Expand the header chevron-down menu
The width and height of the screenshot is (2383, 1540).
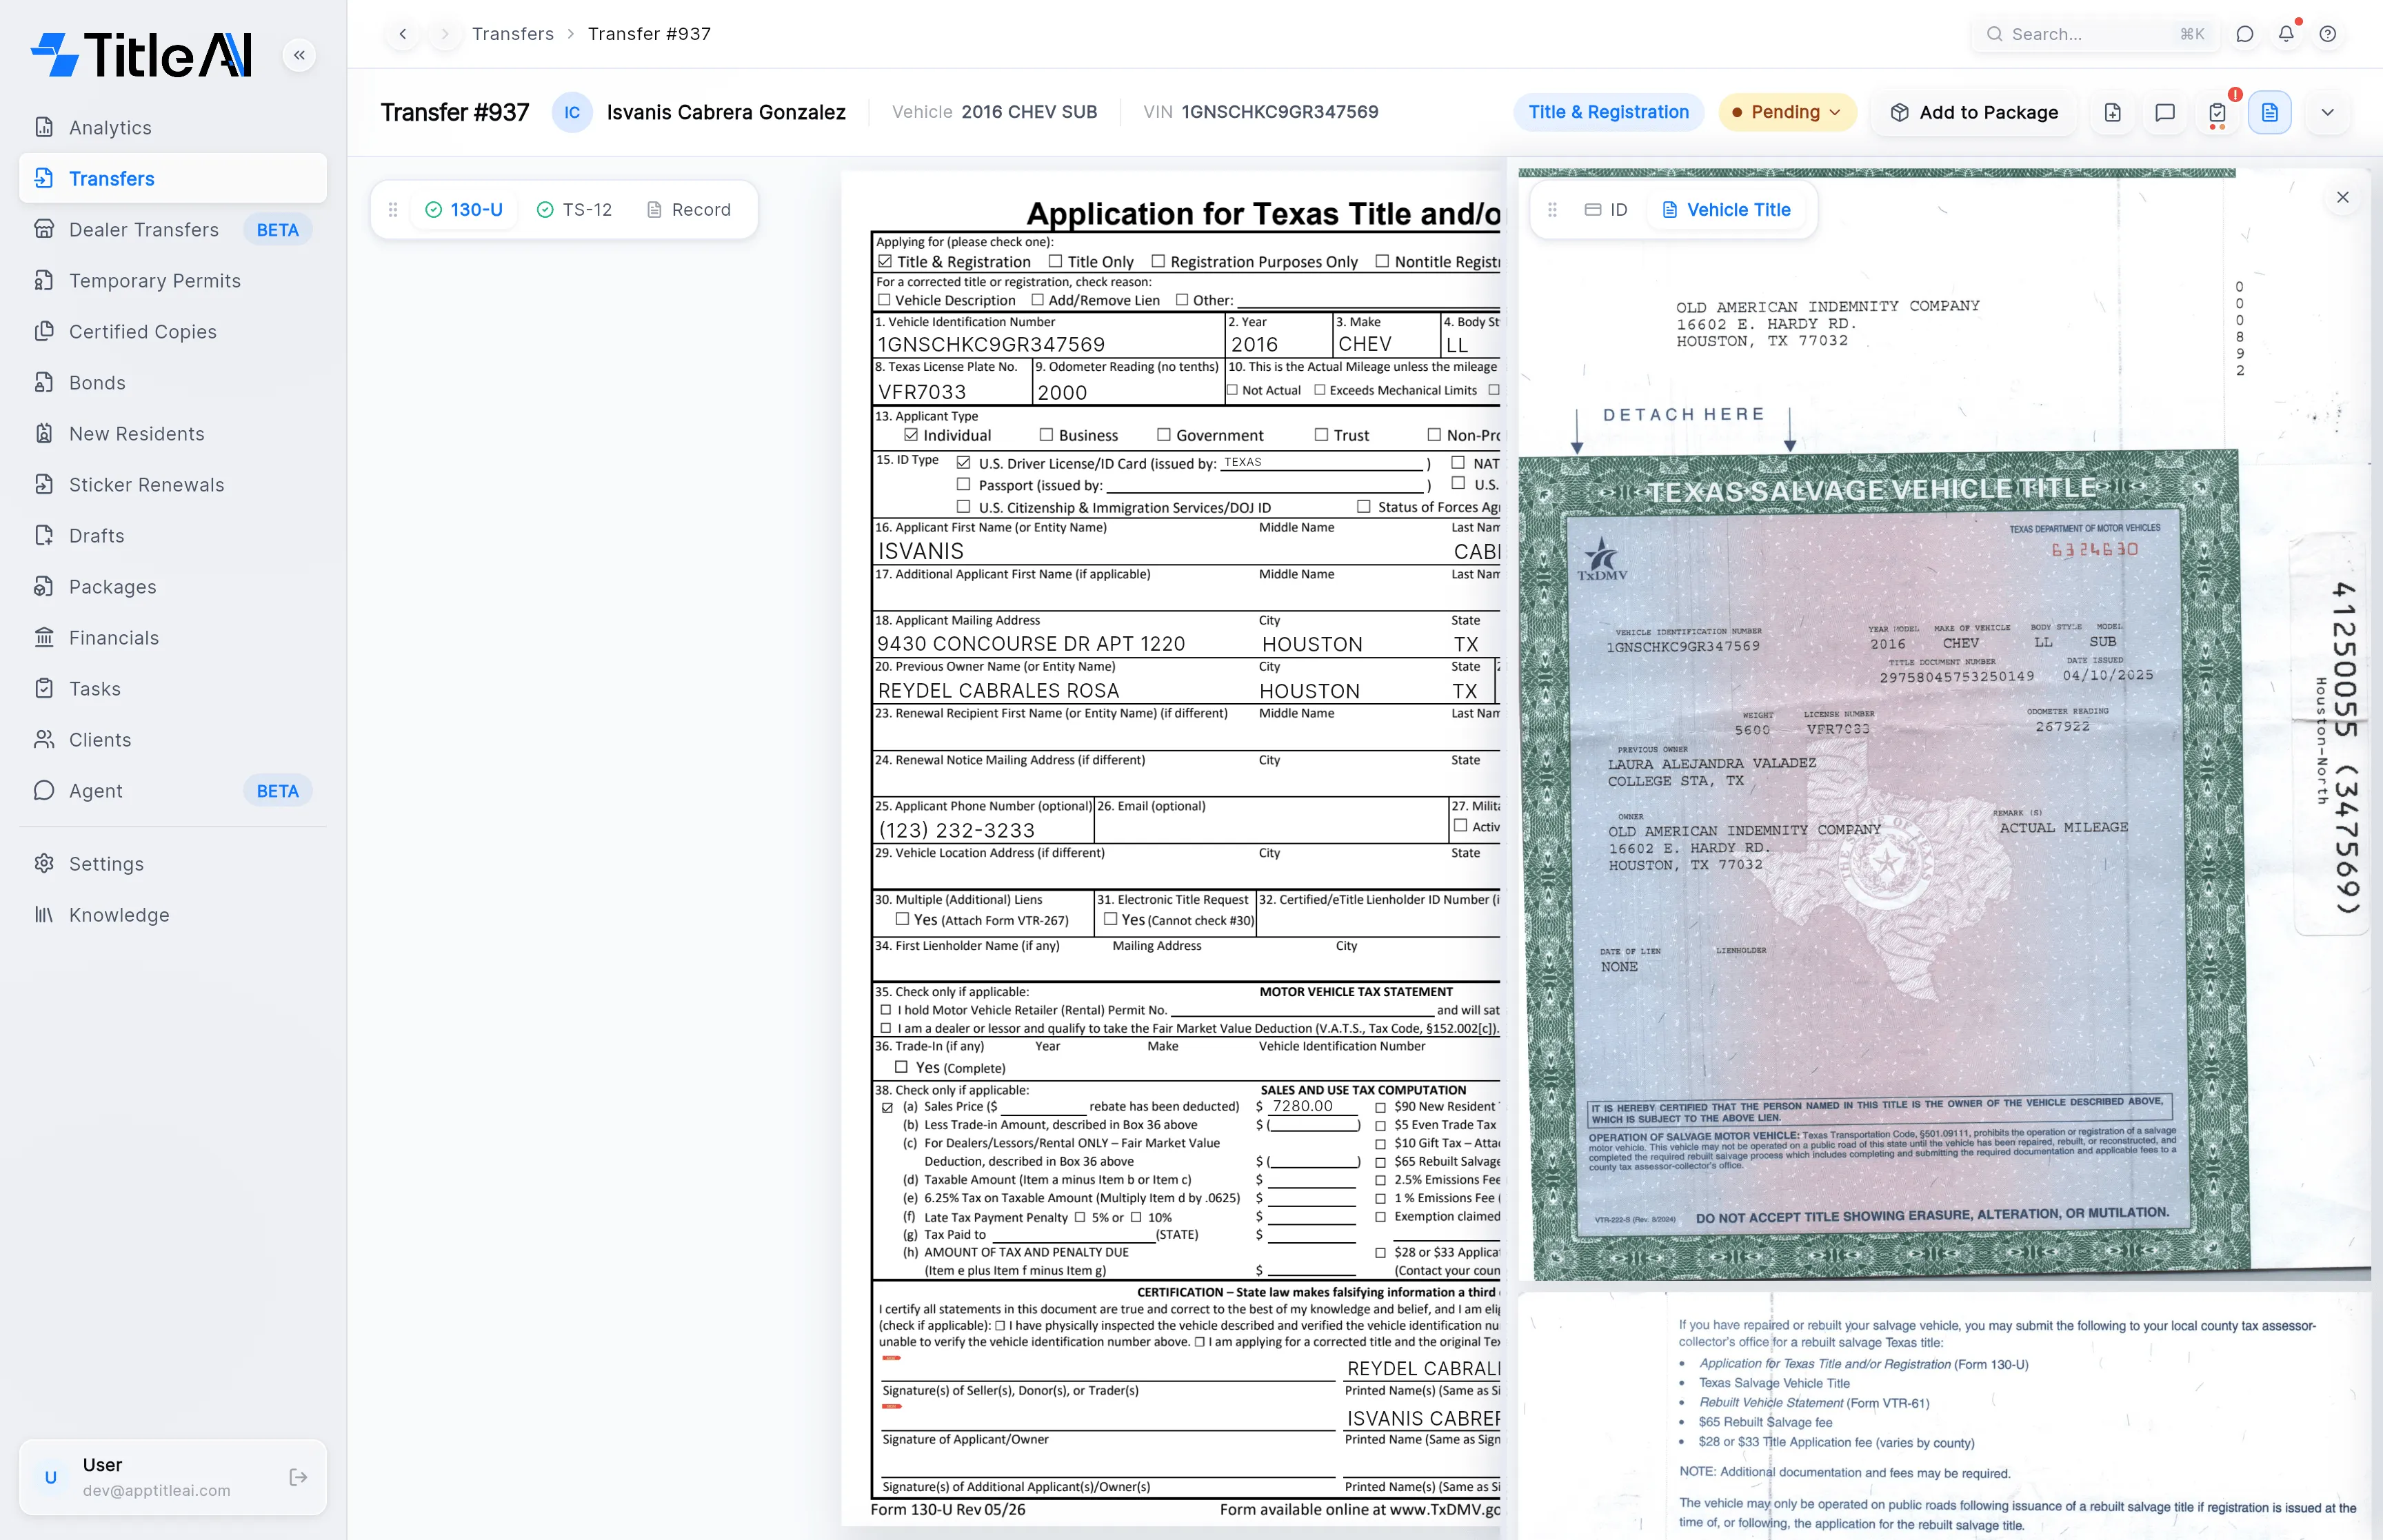pos(2328,112)
